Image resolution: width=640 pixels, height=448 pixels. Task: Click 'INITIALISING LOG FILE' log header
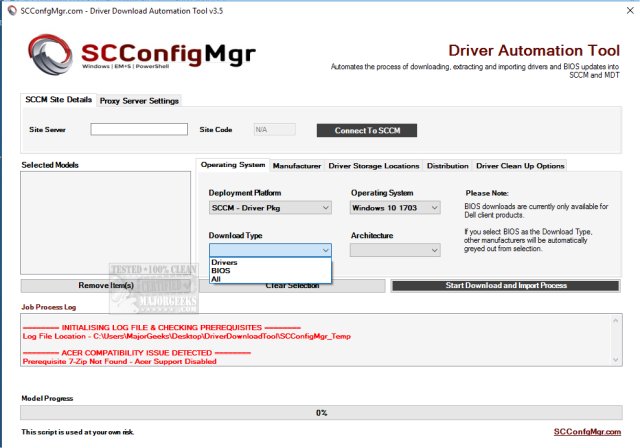coord(162,328)
